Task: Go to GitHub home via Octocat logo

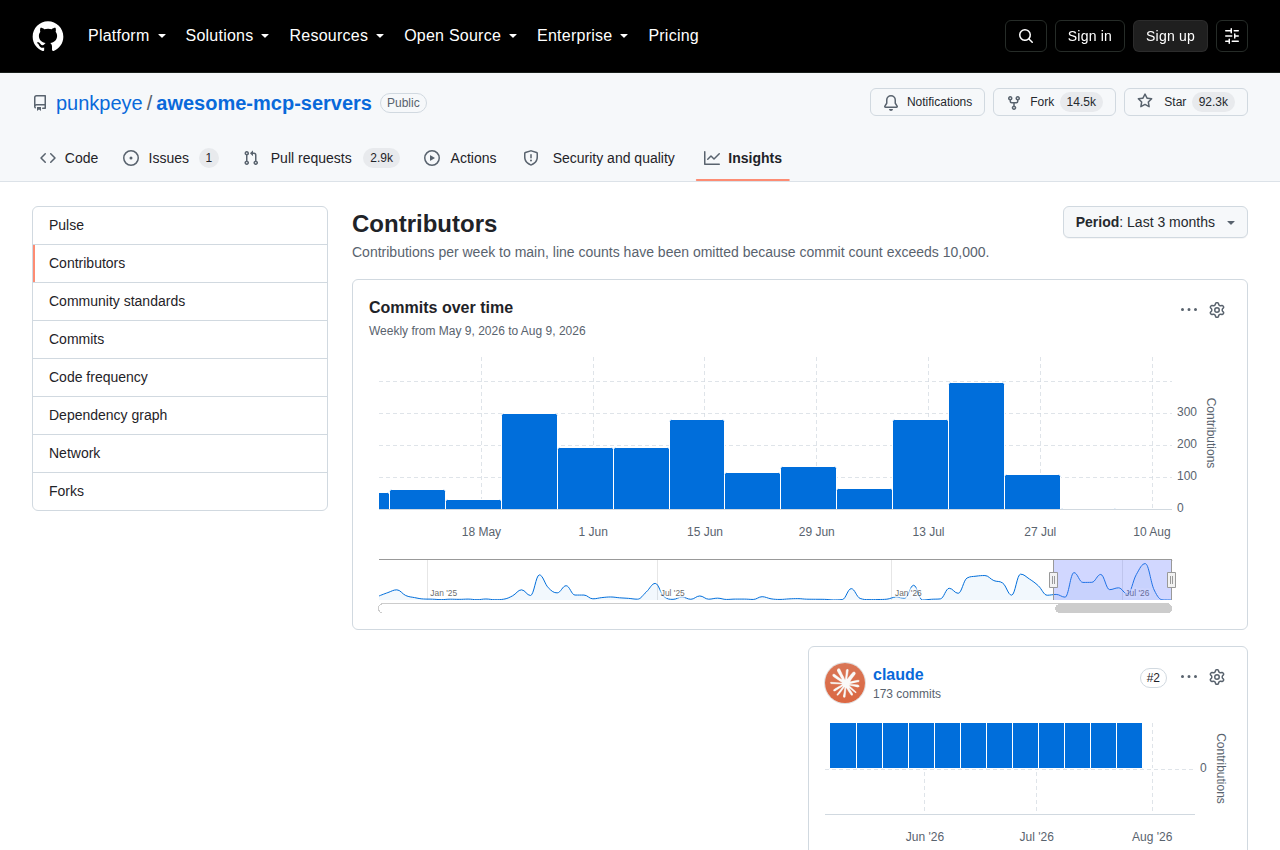Action: click(48, 36)
